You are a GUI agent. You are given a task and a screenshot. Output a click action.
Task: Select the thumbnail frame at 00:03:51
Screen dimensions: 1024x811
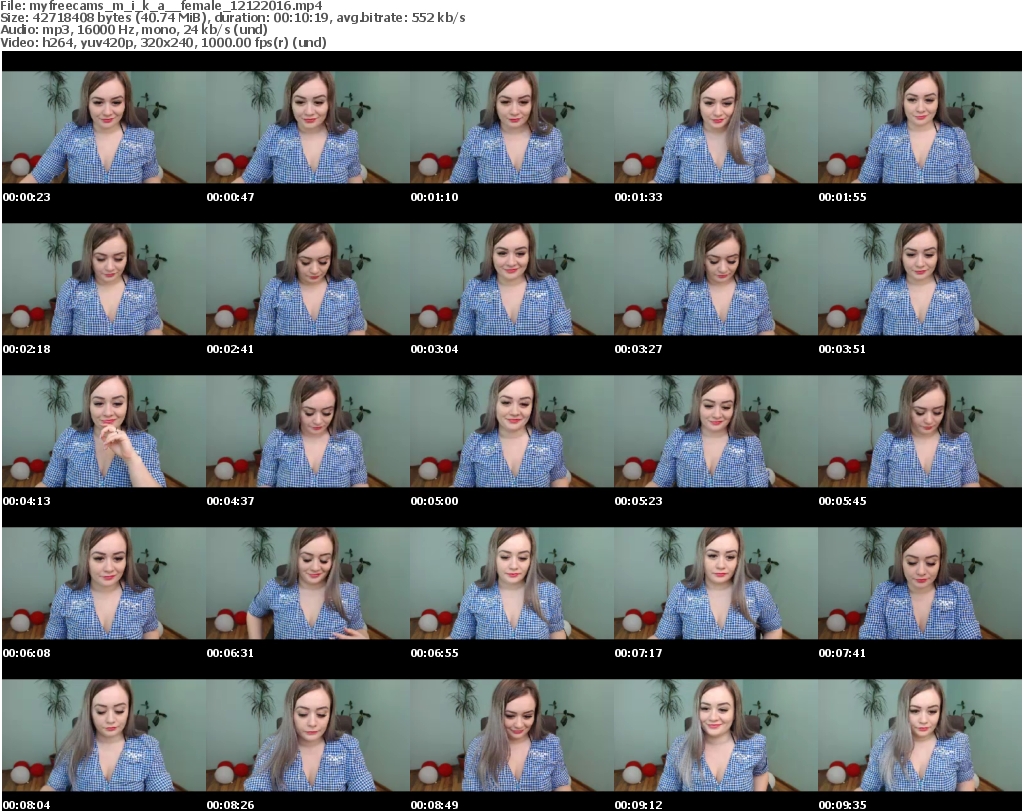pos(920,279)
